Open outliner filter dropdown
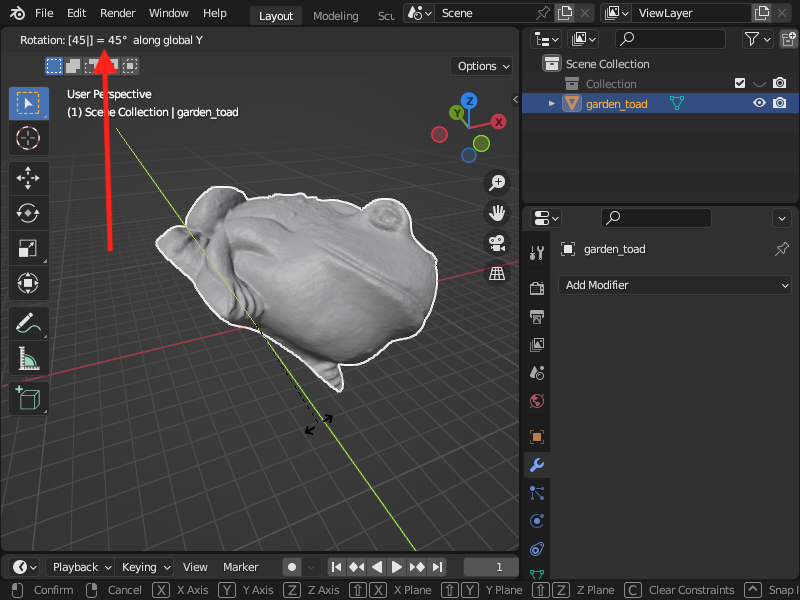This screenshot has height=600, width=800. point(758,39)
